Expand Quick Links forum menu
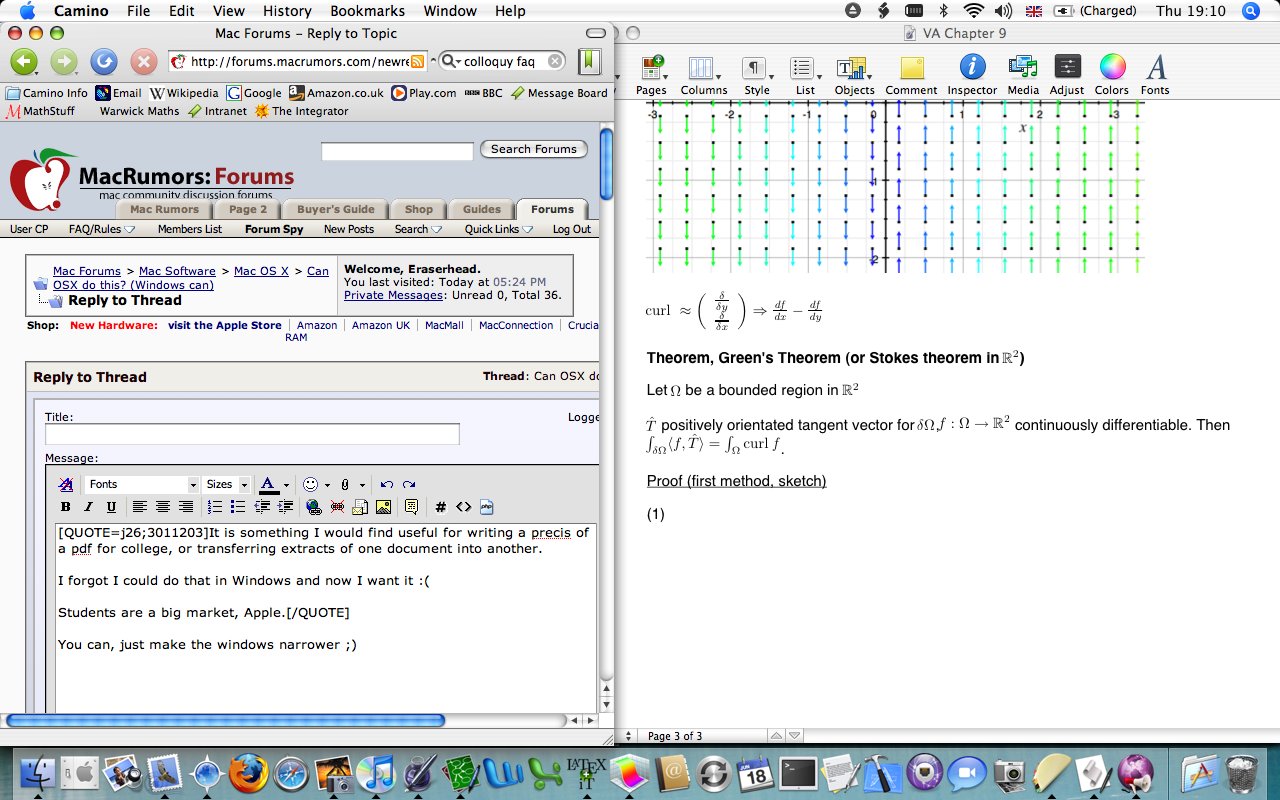Screen dimensions: 1280x800 coord(498,229)
